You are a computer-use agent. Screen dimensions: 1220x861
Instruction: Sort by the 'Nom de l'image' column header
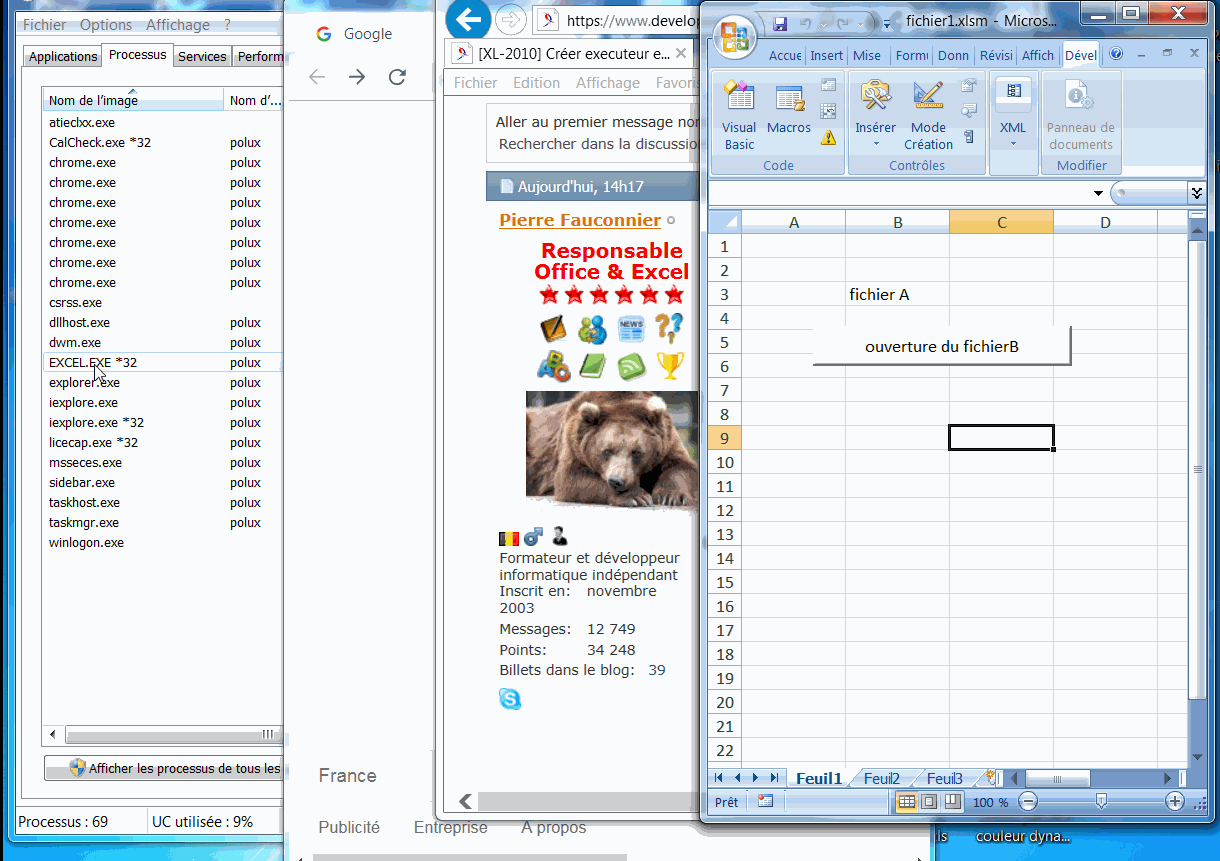point(133,100)
